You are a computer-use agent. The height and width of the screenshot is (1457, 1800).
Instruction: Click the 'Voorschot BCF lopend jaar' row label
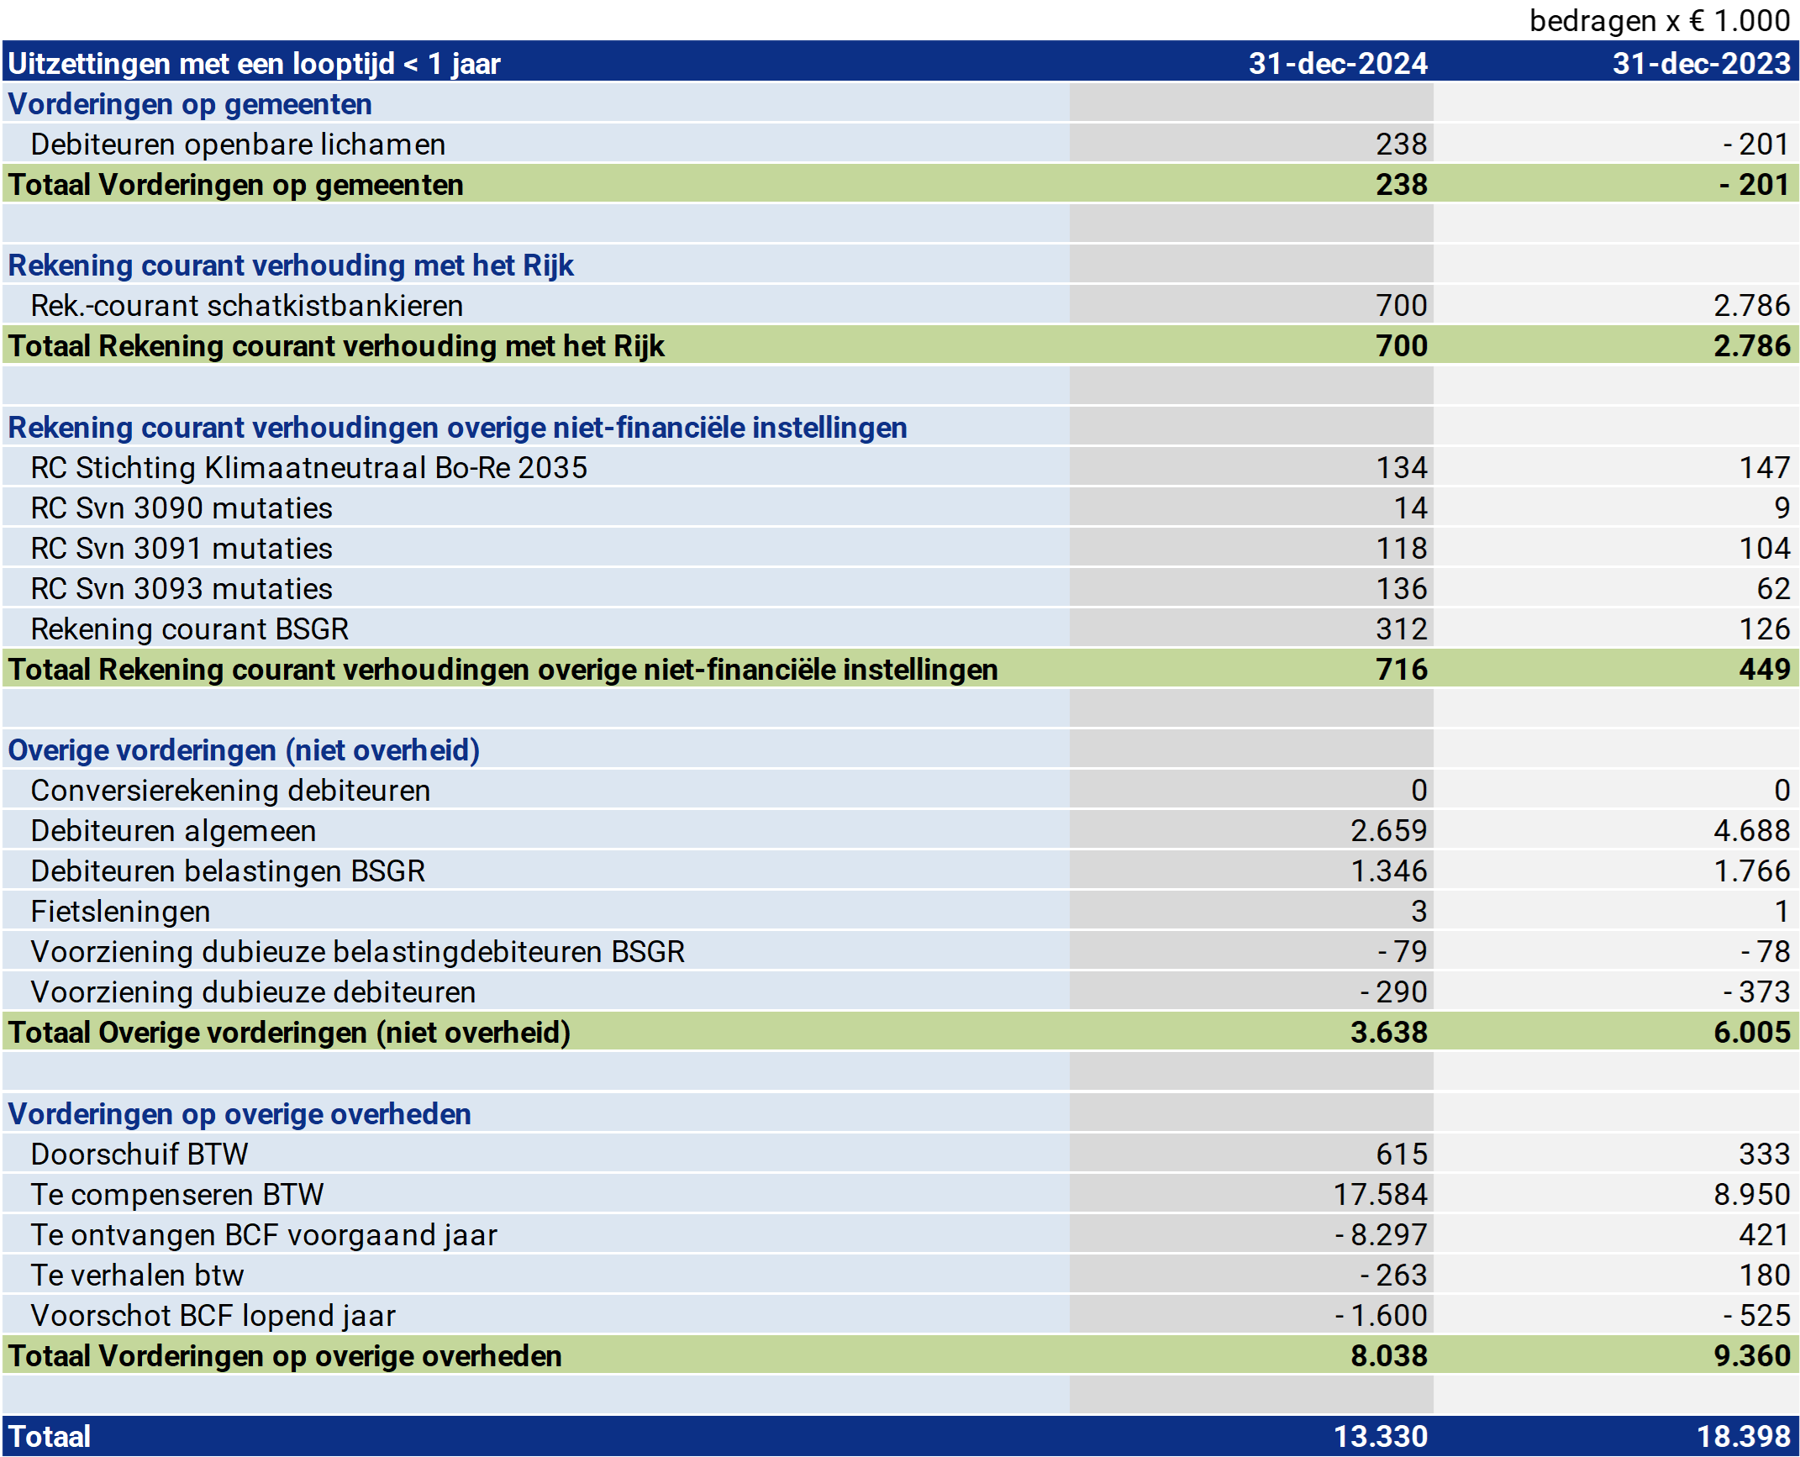213,1315
